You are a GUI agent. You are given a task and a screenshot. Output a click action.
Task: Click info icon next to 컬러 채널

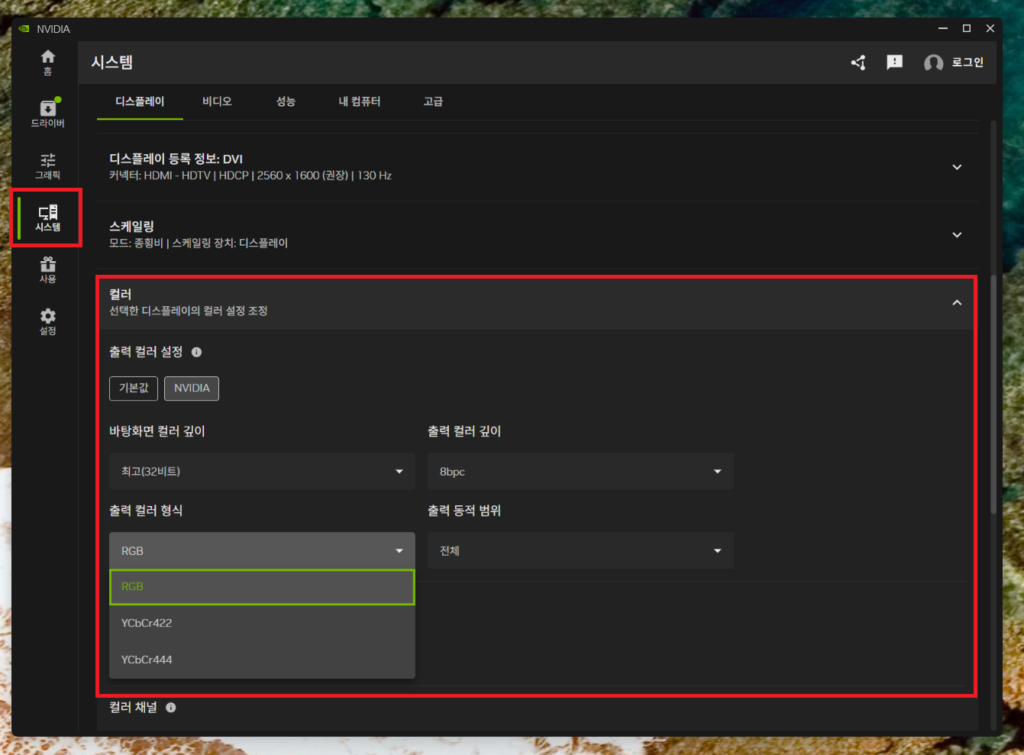coord(170,707)
